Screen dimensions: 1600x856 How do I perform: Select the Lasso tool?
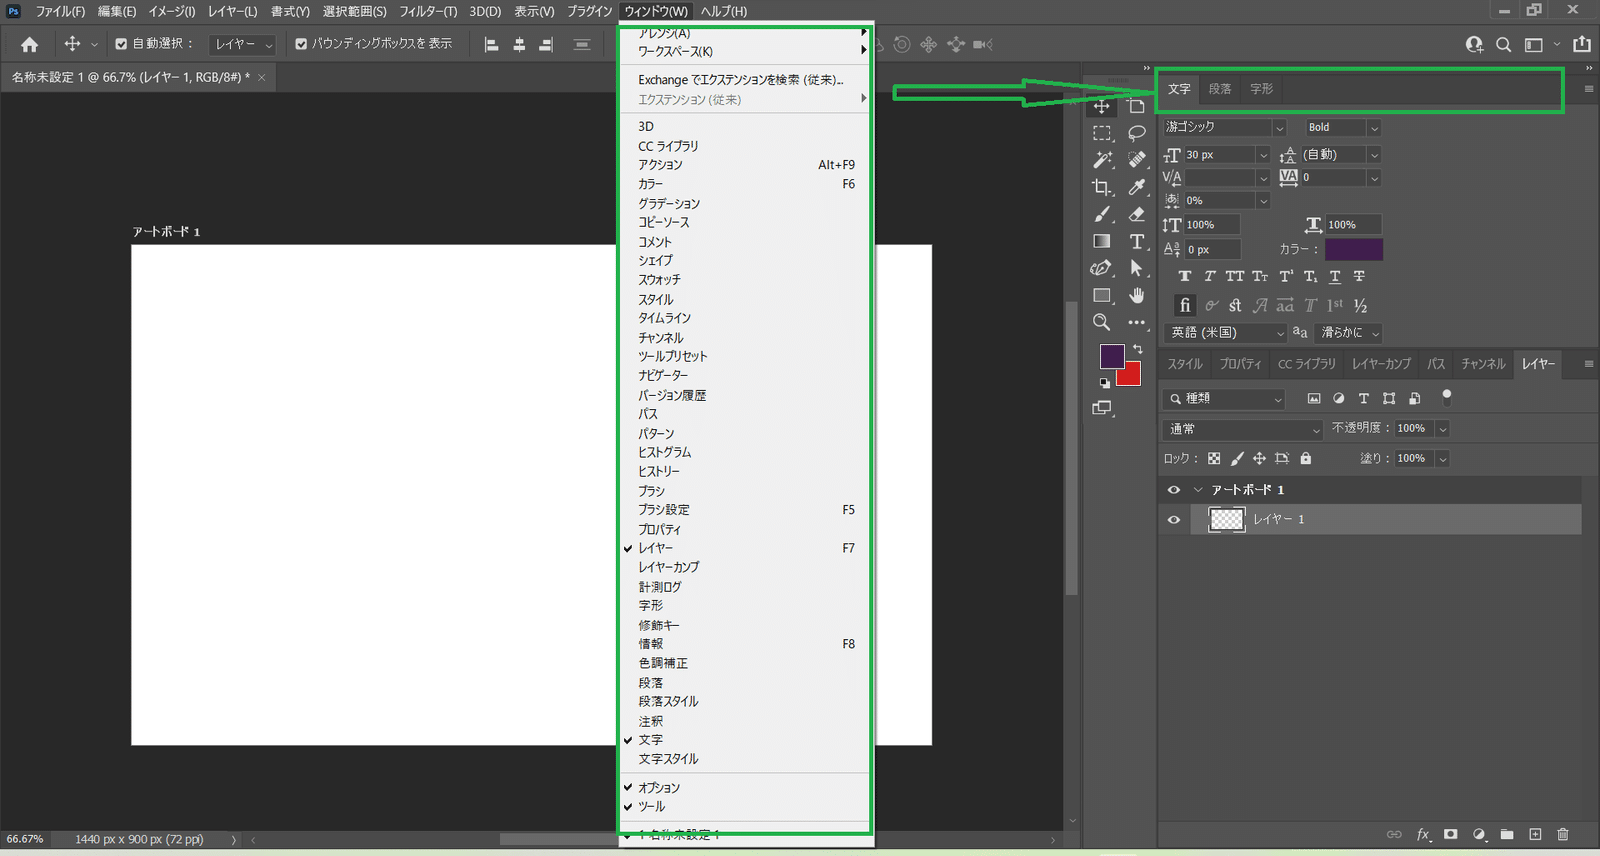(1137, 133)
